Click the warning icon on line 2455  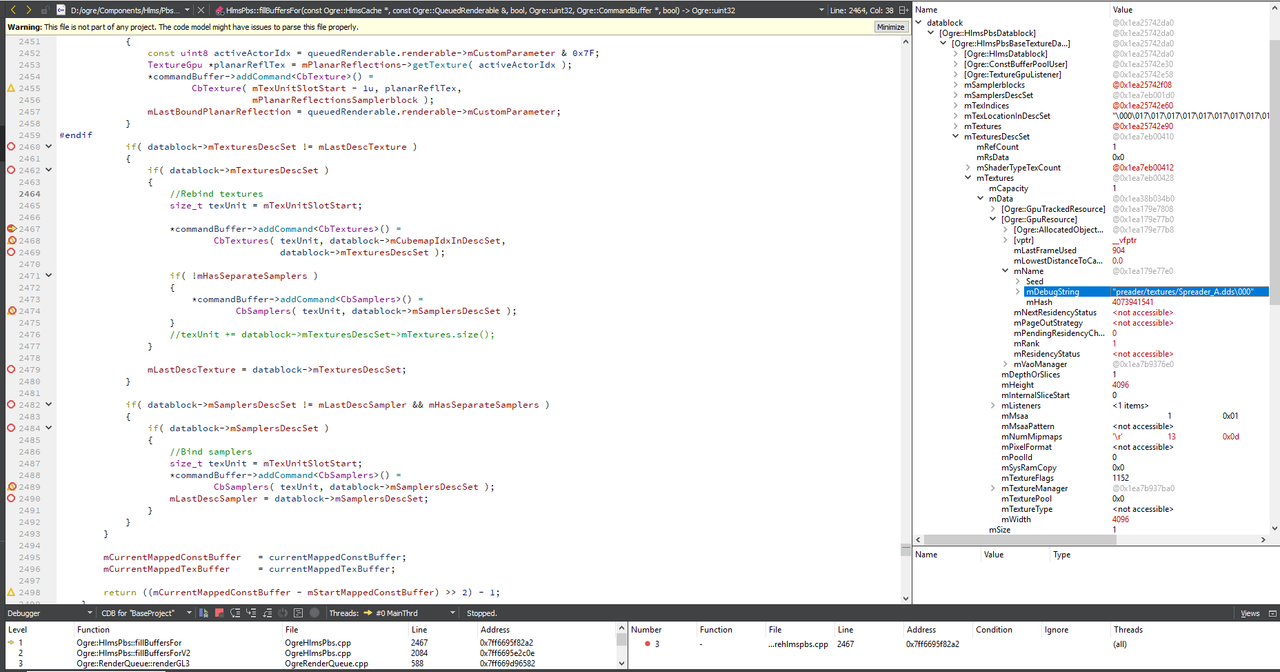tap(11, 89)
